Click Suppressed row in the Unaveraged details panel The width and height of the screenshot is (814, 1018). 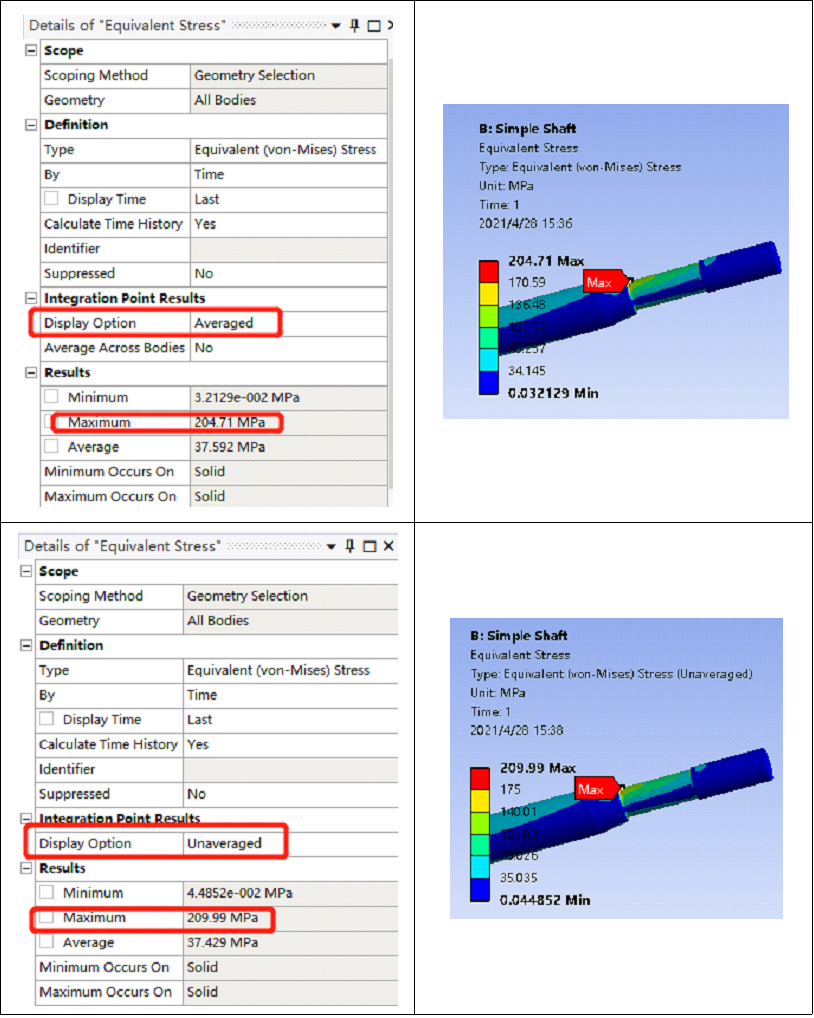pos(217,794)
